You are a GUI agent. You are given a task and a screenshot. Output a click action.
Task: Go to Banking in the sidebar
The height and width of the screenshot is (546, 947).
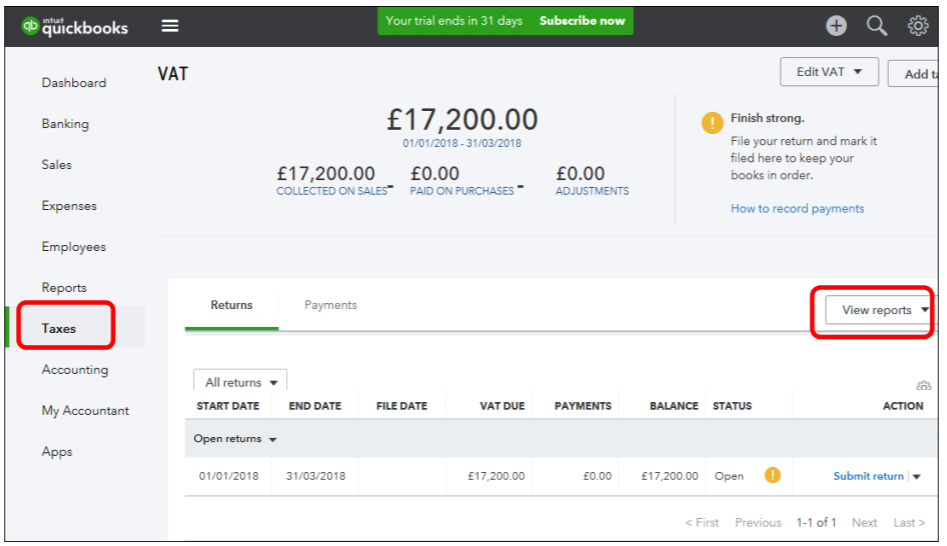click(x=65, y=124)
